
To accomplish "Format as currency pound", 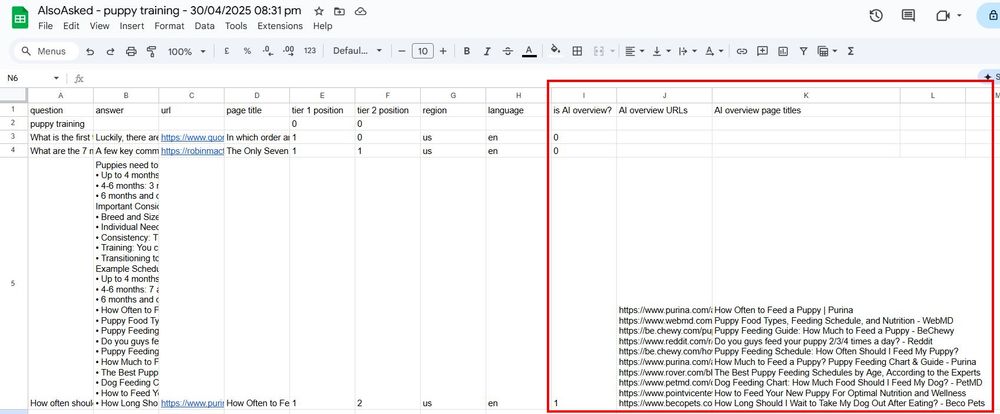I will coord(226,51).
